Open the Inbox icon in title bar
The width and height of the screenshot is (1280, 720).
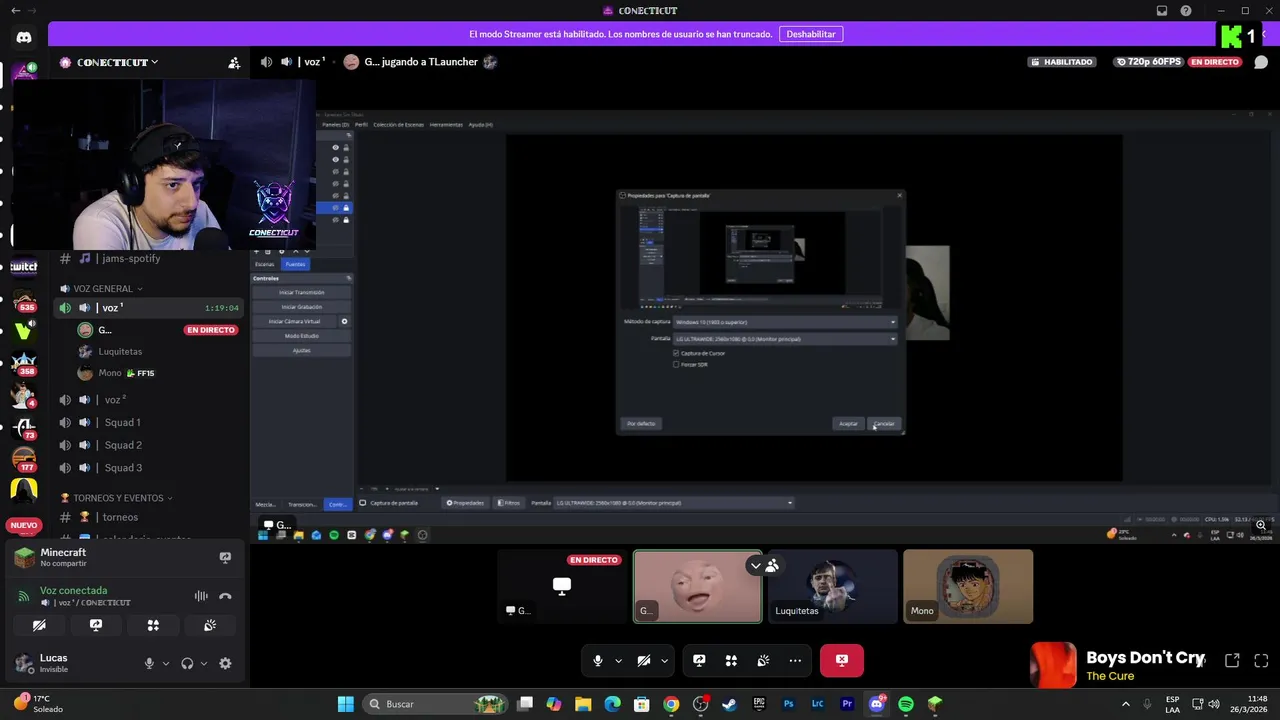click(1161, 11)
